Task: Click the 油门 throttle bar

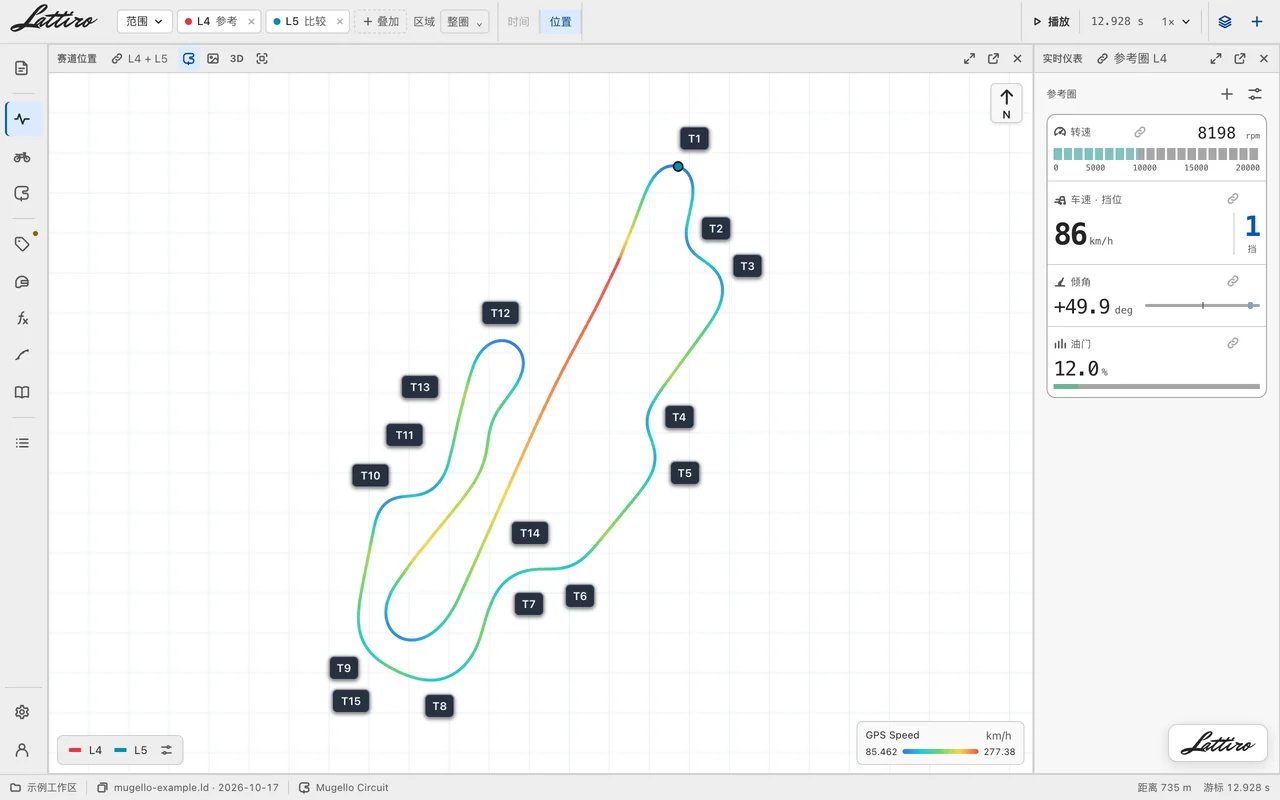Action: pyautogui.click(x=1156, y=386)
